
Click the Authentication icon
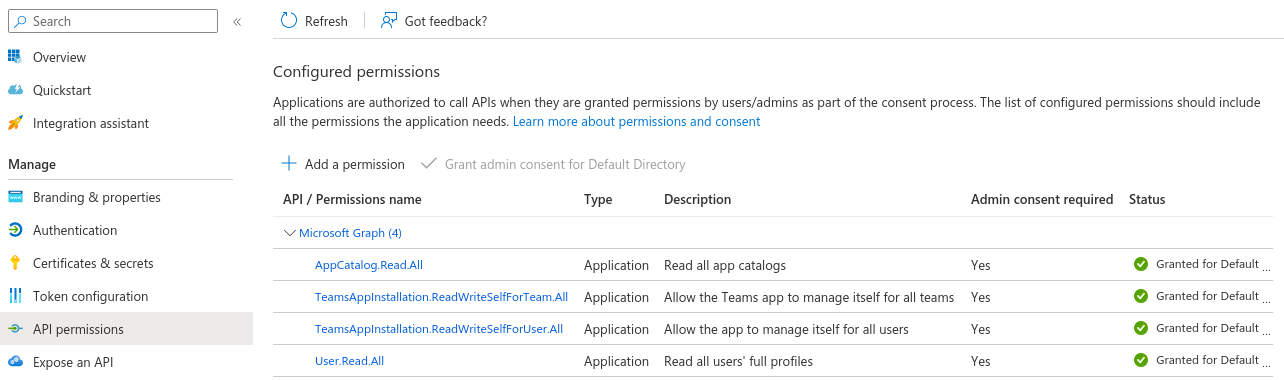tap(15, 230)
